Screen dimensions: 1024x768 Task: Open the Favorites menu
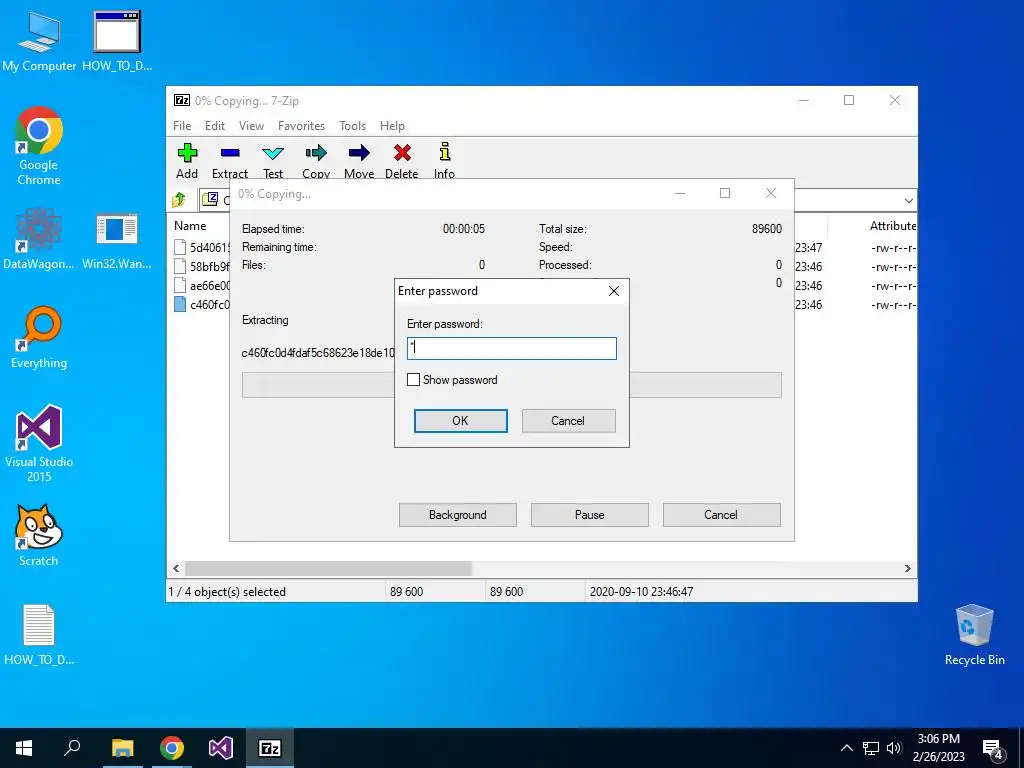(x=301, y=126)
